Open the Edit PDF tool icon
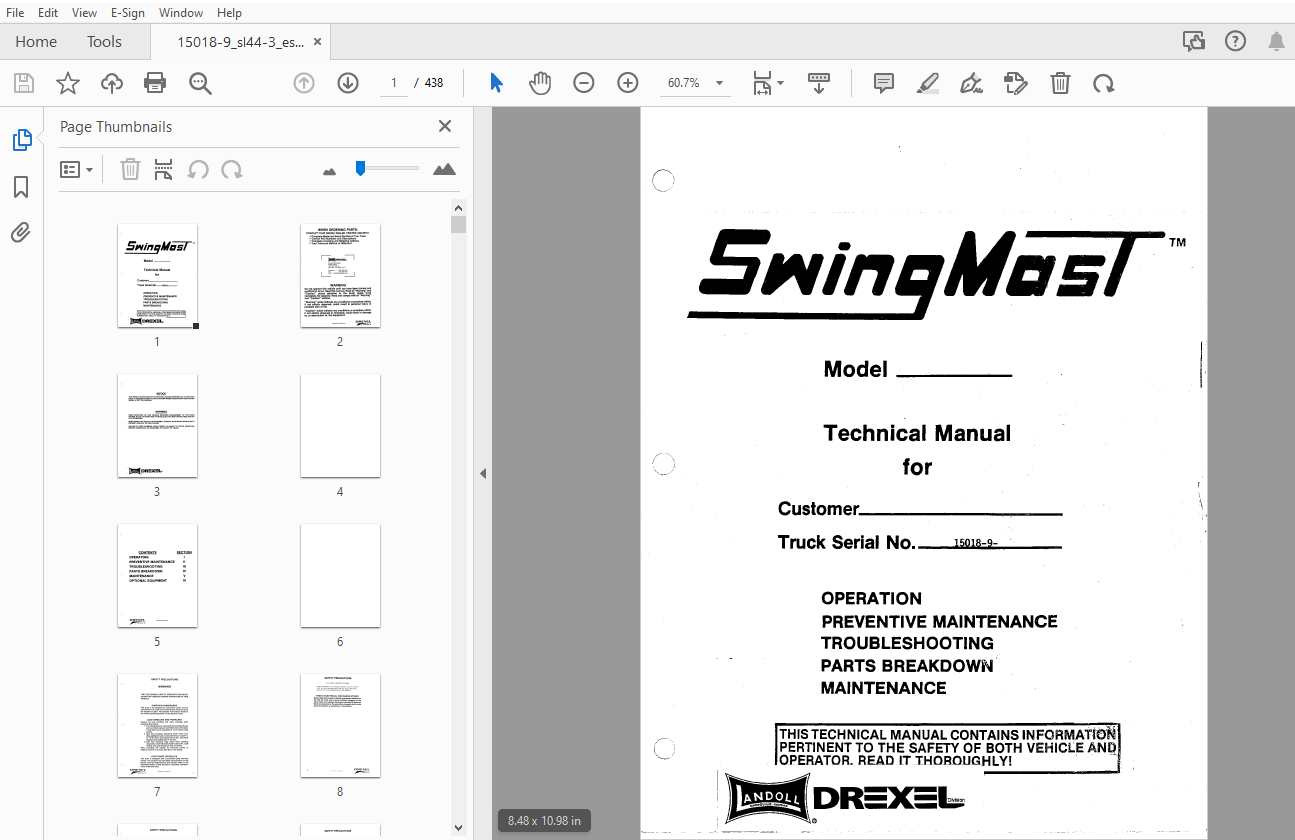 pyautogui.click(x=1015, y=83)
